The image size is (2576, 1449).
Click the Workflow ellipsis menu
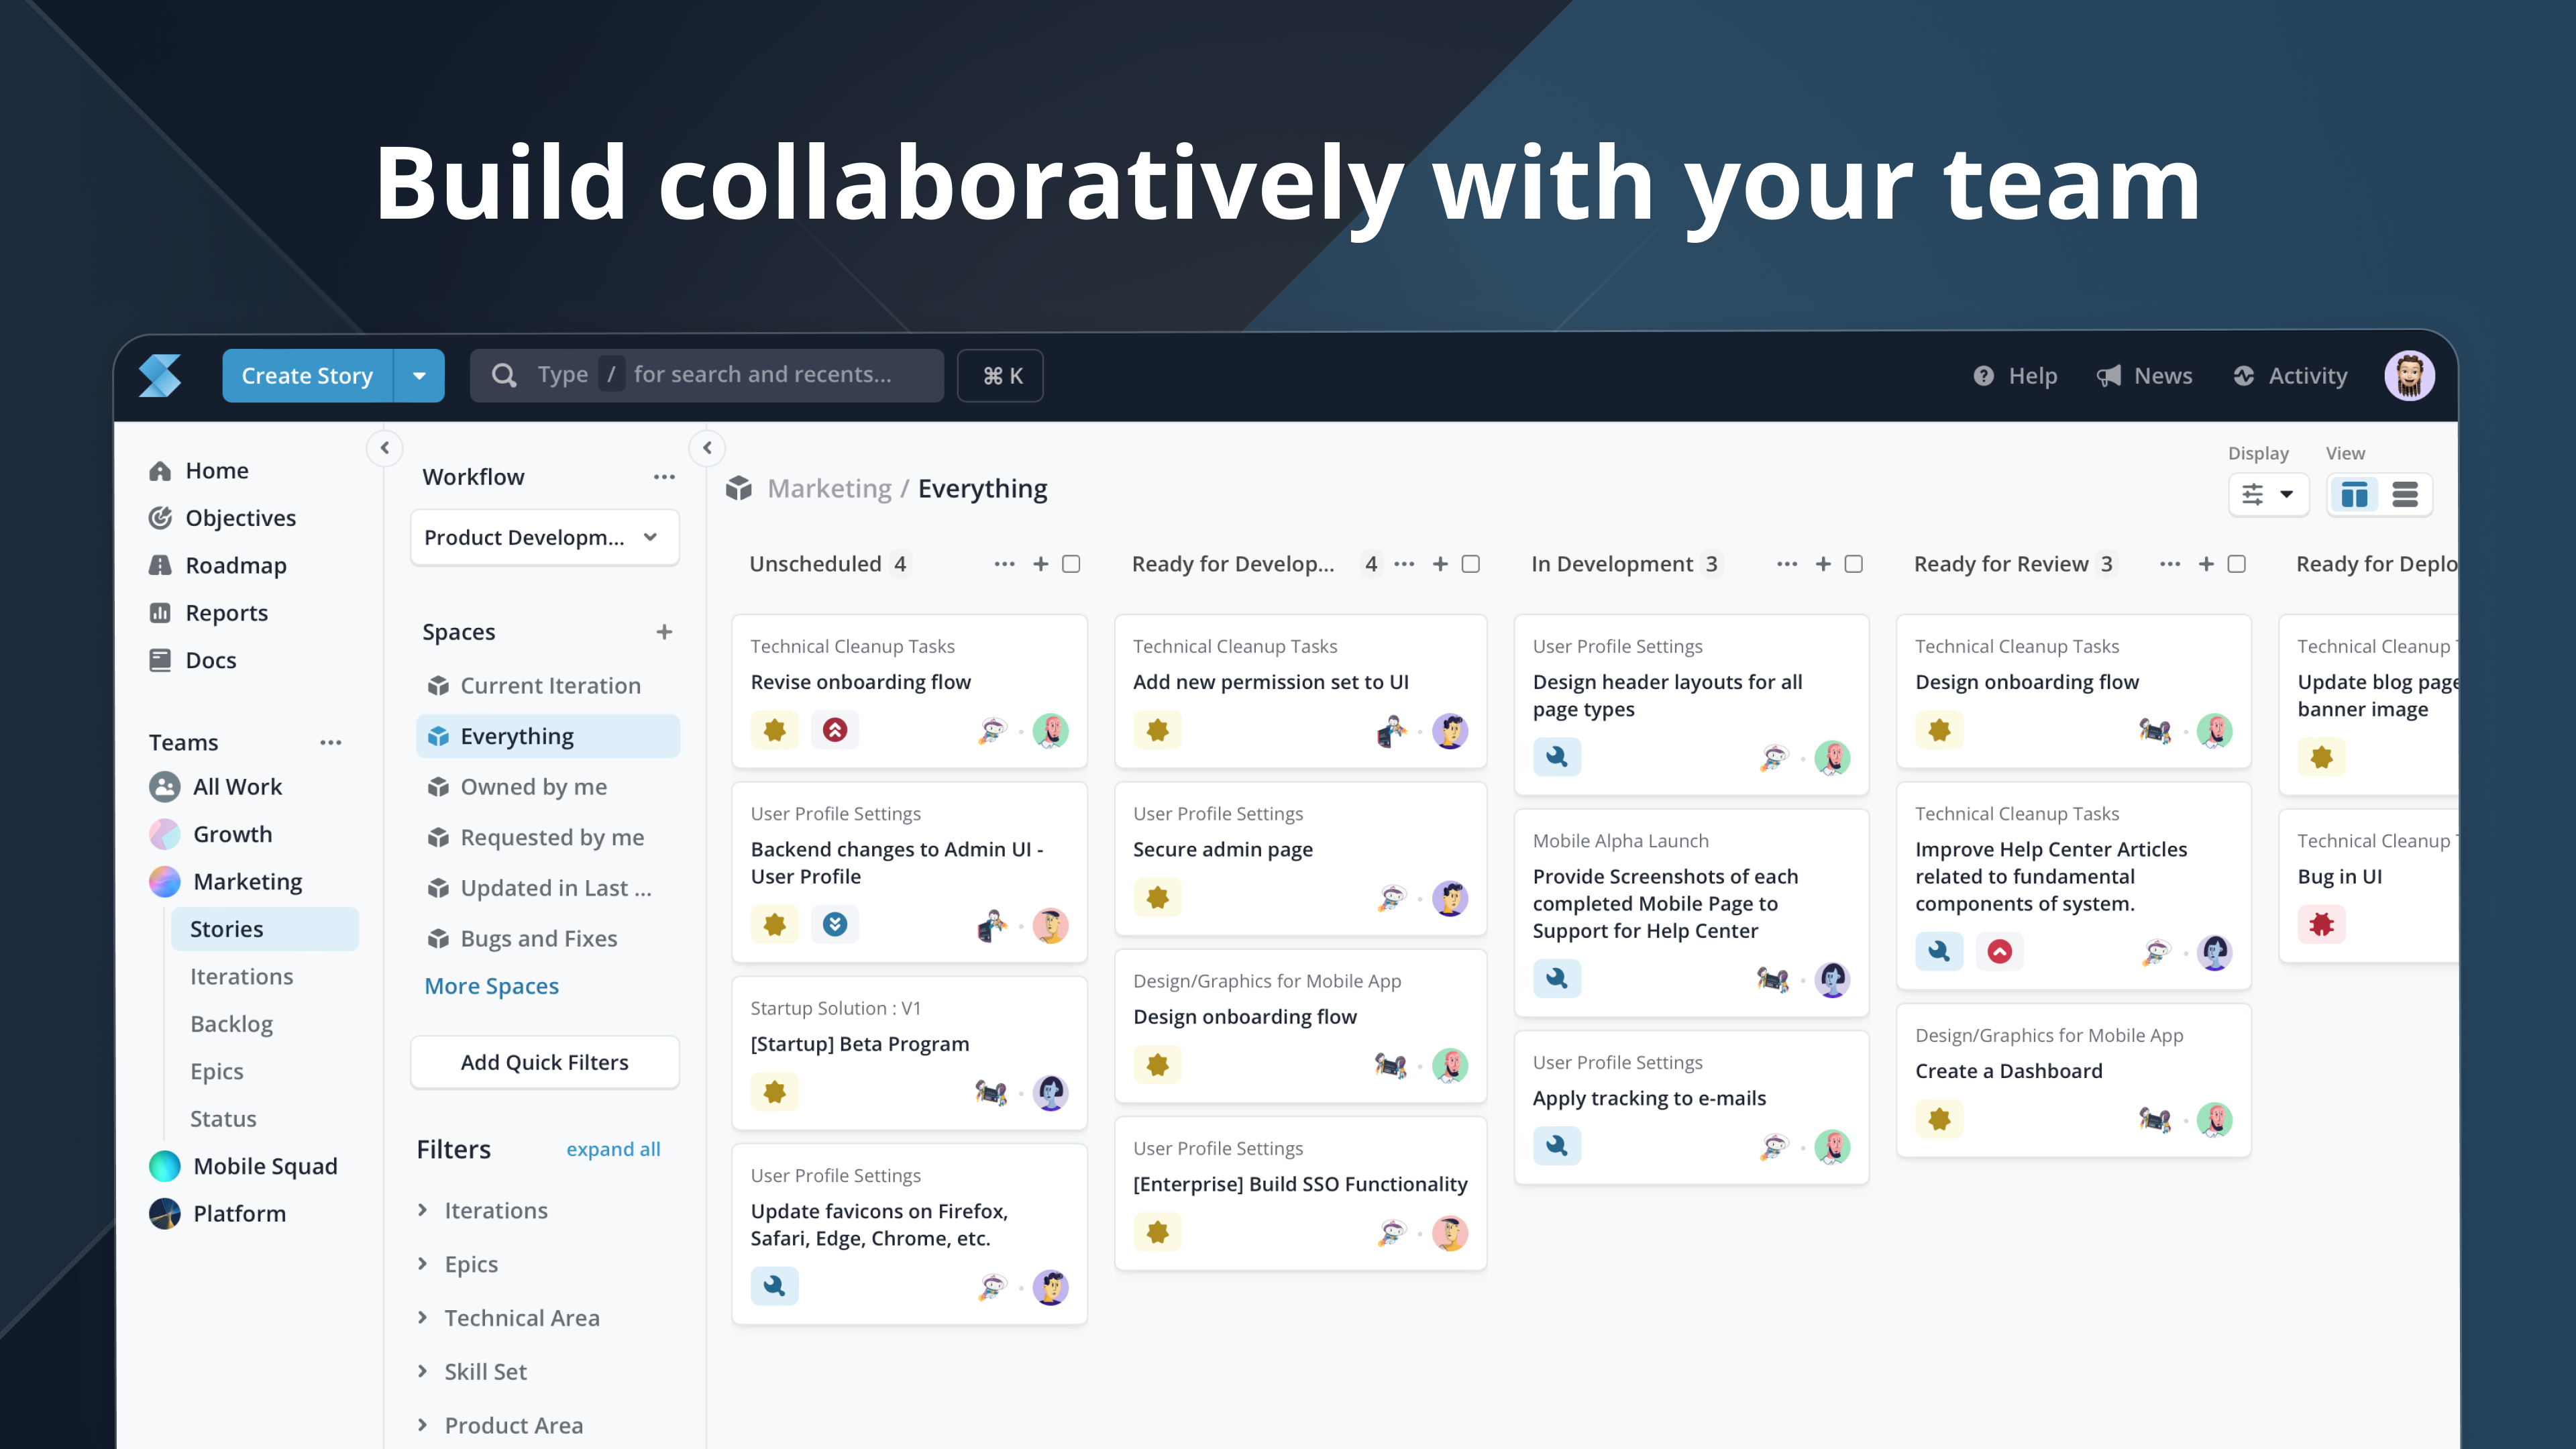tap(664, 477)
